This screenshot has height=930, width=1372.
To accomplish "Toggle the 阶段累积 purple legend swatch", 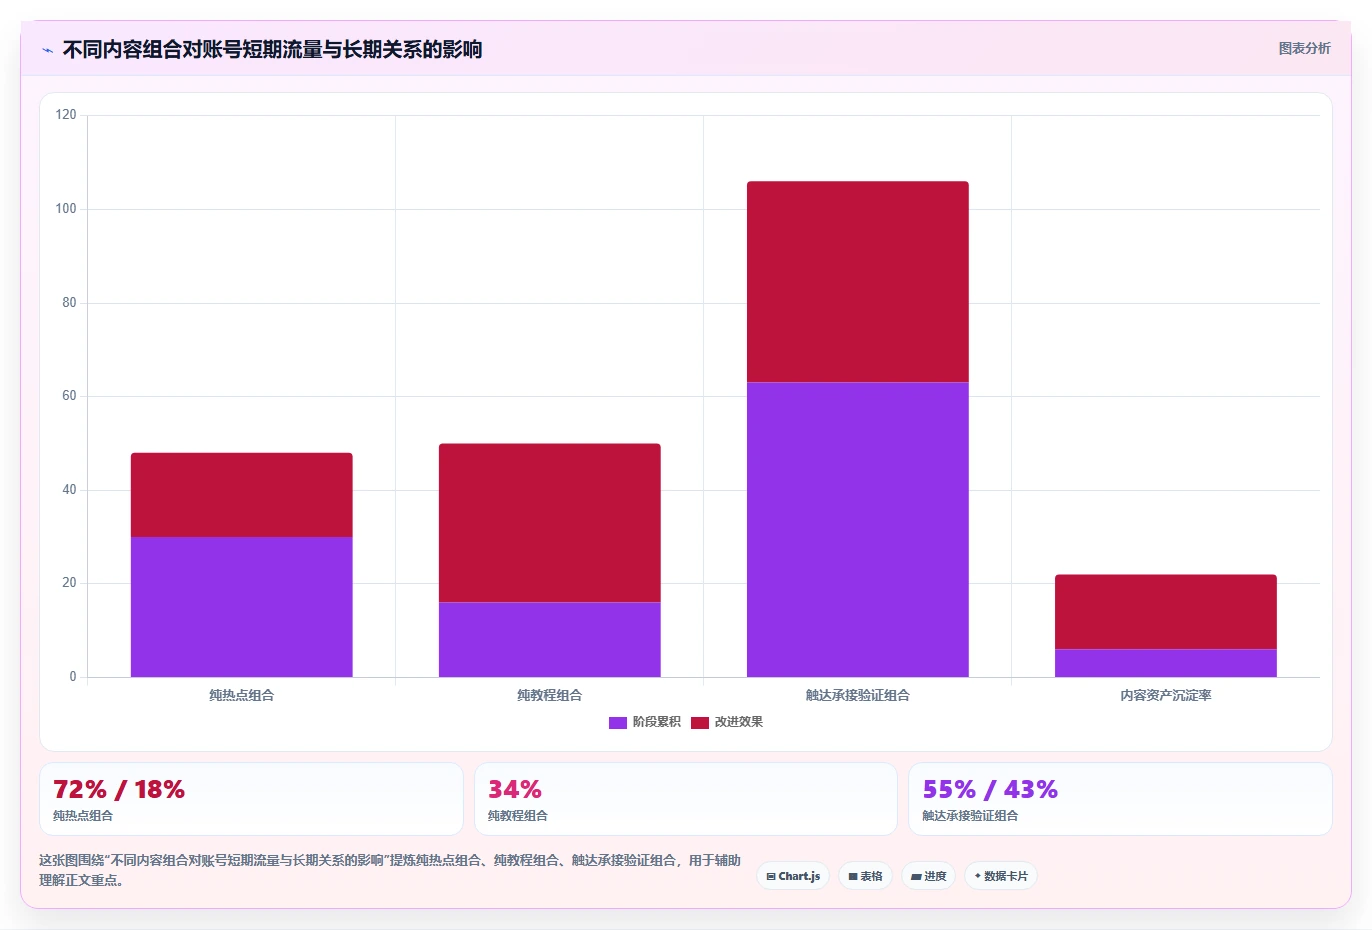I will pos(618,722).
